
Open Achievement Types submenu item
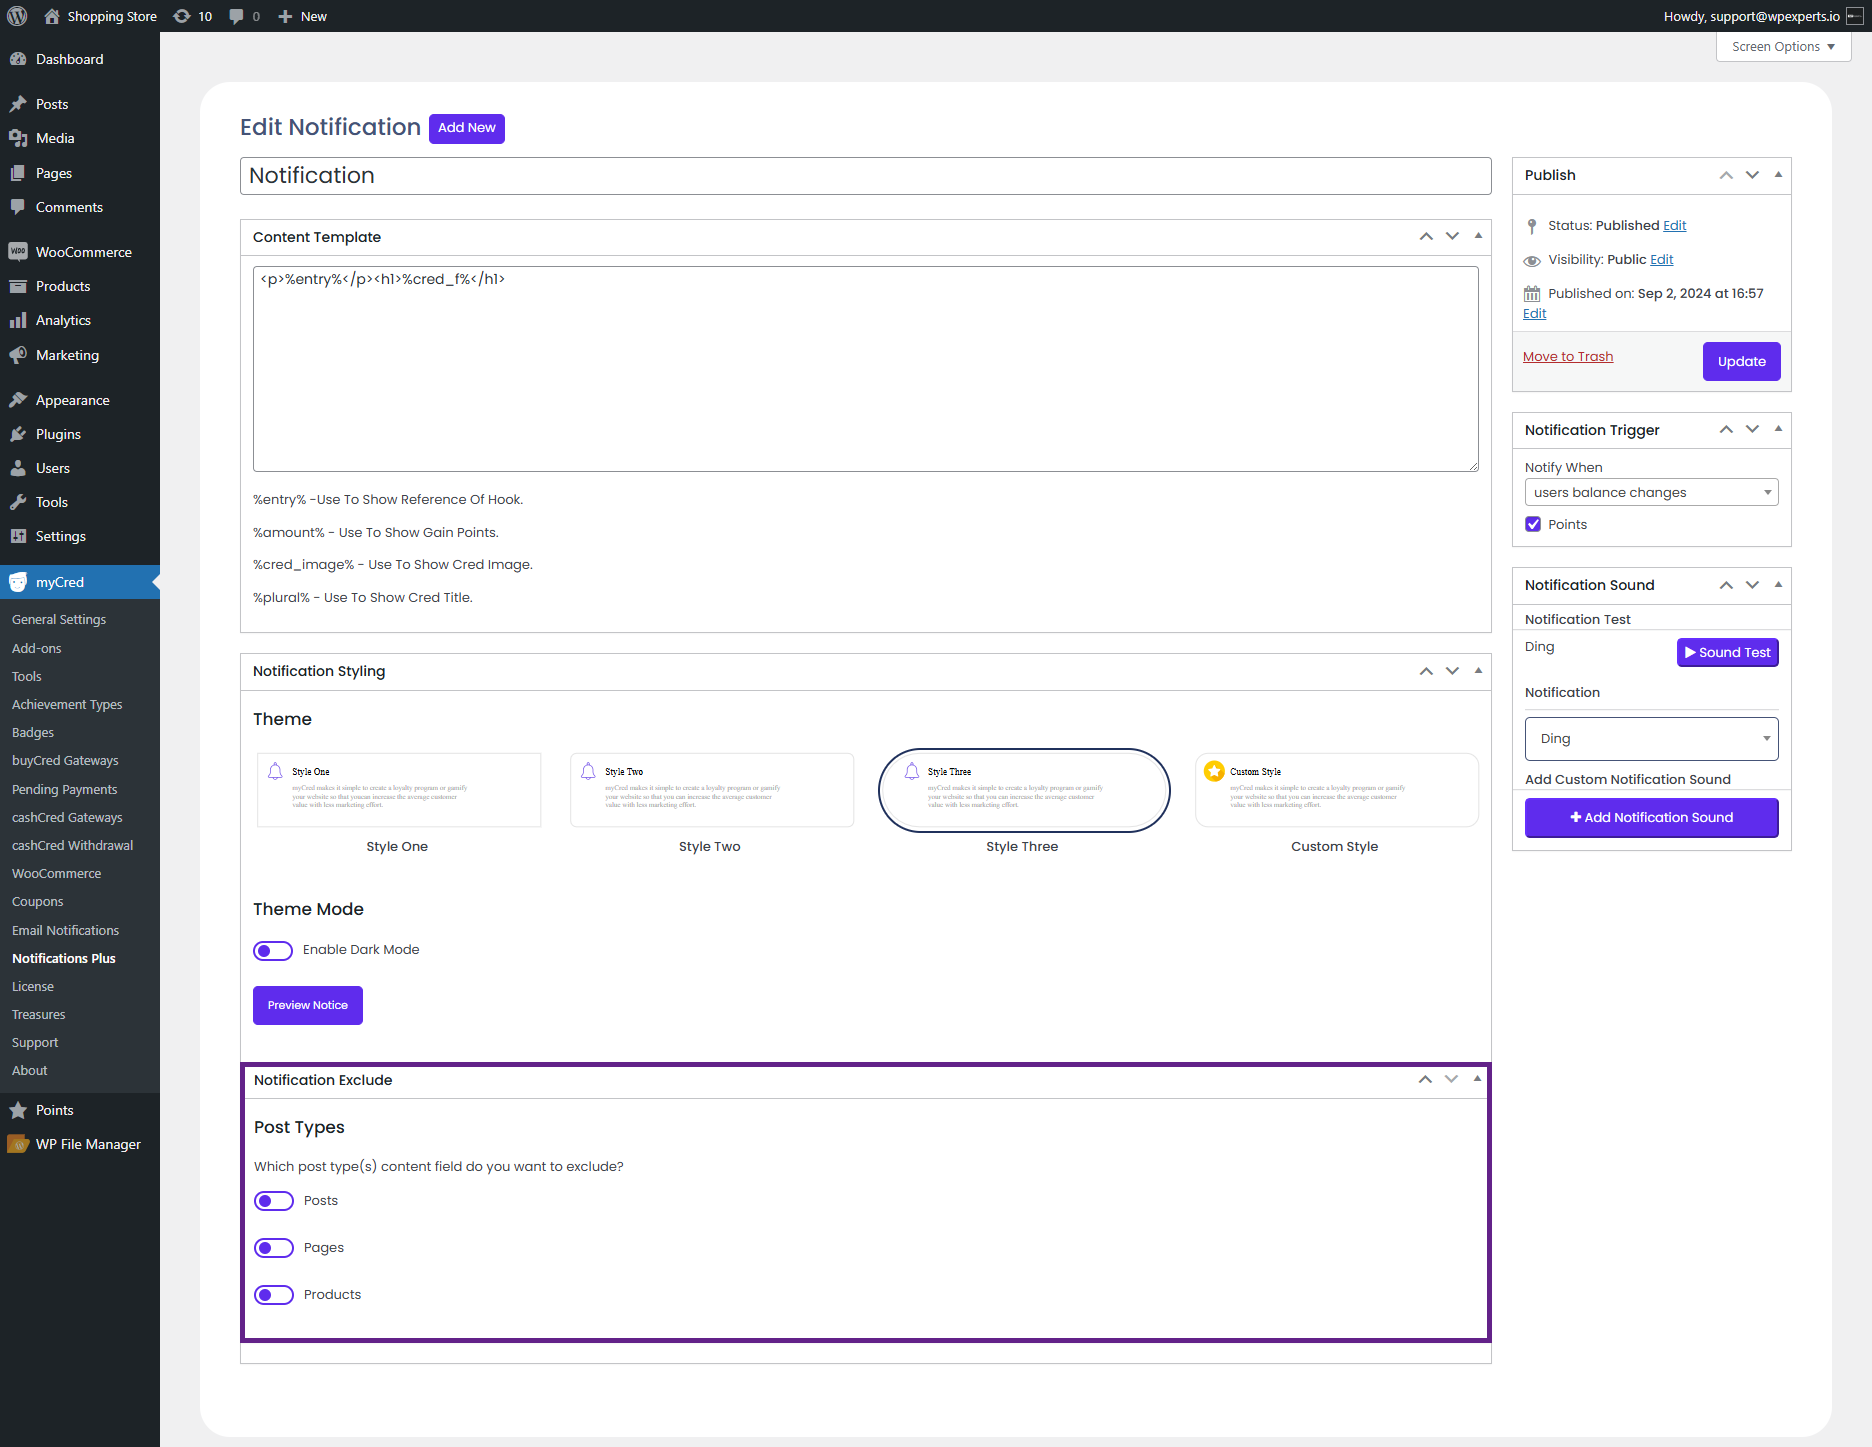pos(67,704)
